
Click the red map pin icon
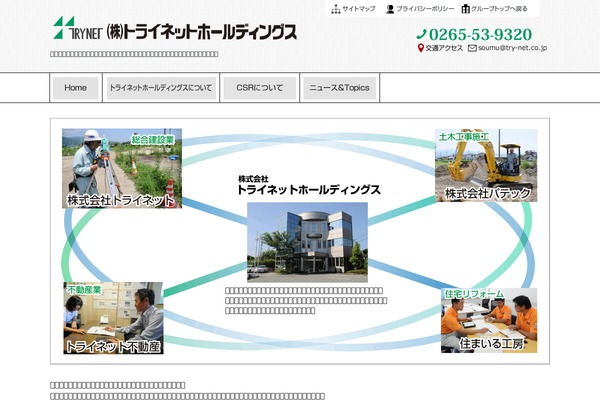[421, 48]
